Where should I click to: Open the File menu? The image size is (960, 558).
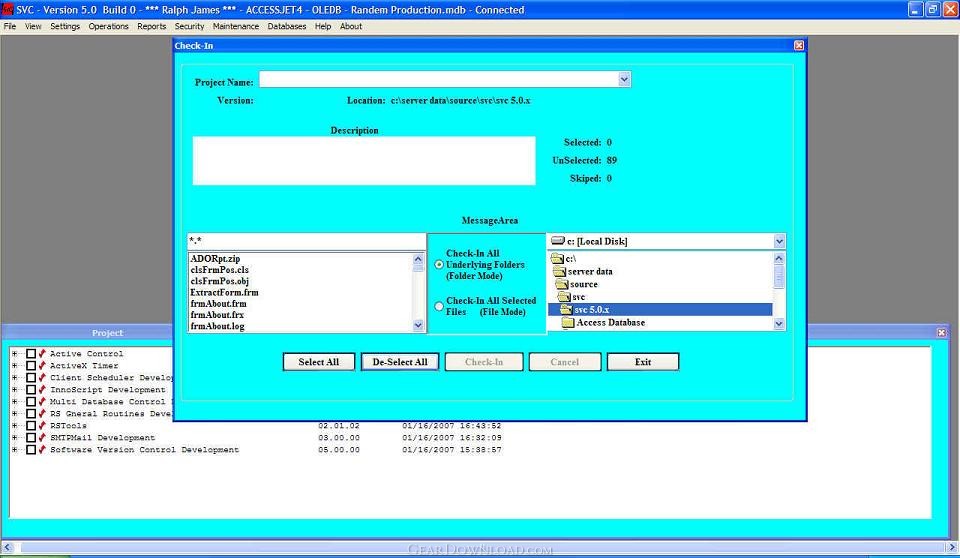tap(10, 26)
